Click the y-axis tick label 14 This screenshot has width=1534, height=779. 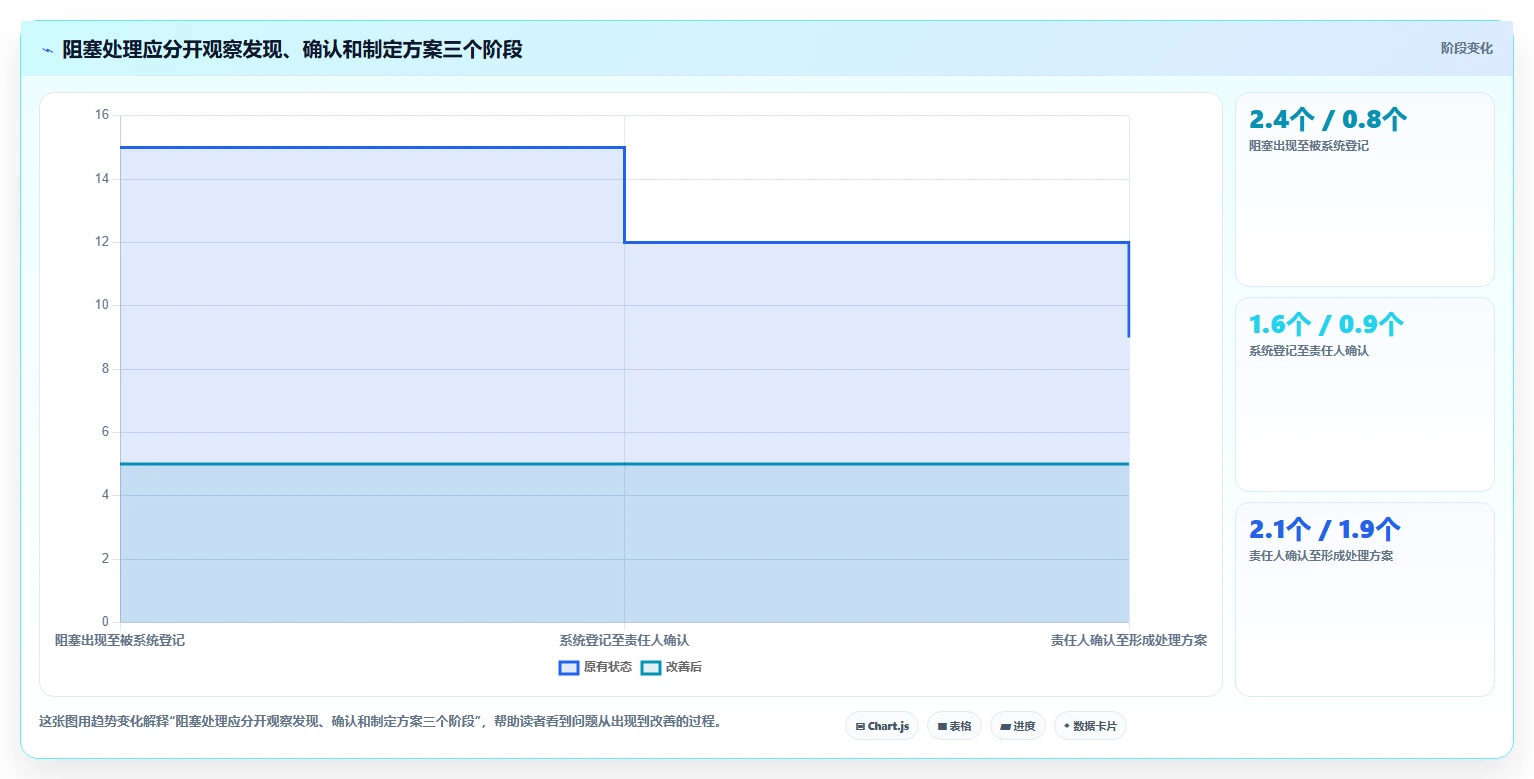pos(102,179)
